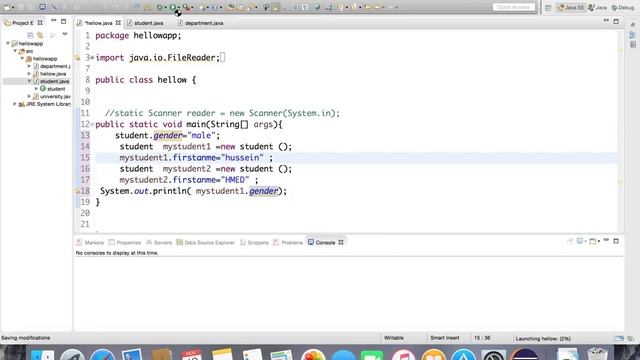The width and height of the screenshot is (640, 360).
Task: Select the student class item in tree
Action: [x=53, y=89]
